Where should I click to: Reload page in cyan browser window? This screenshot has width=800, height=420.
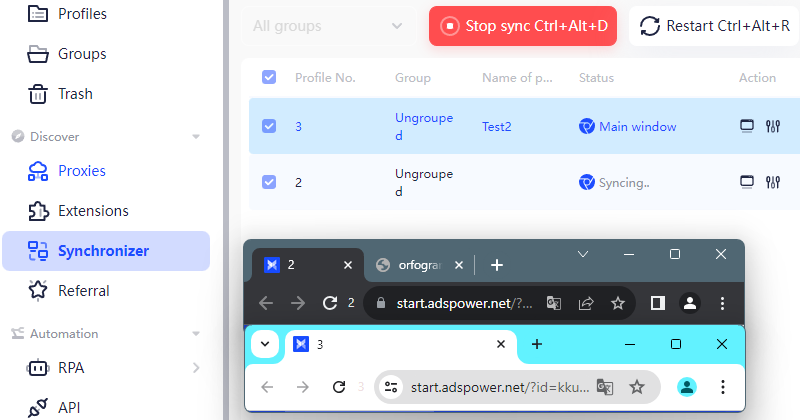point(339,387)
